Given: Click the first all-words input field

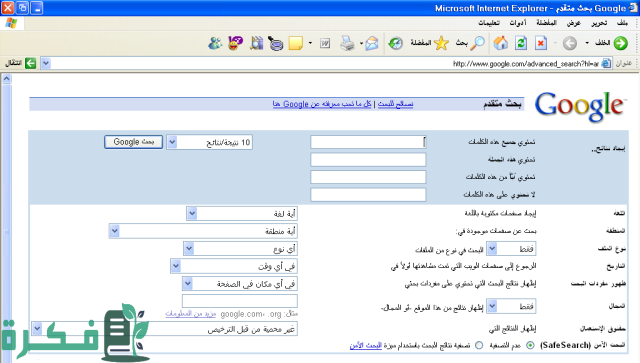Looking at the screenshot, I should pyautogui.click(x=368, y=142).
